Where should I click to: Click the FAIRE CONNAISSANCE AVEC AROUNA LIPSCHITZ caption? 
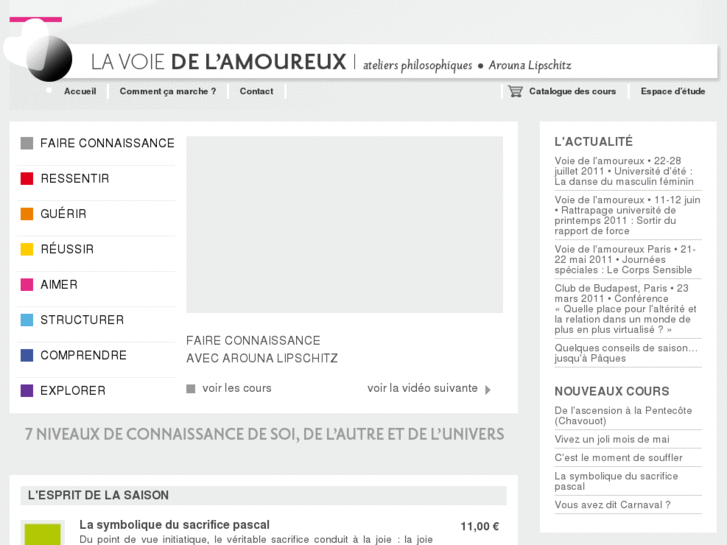(262, 349)
